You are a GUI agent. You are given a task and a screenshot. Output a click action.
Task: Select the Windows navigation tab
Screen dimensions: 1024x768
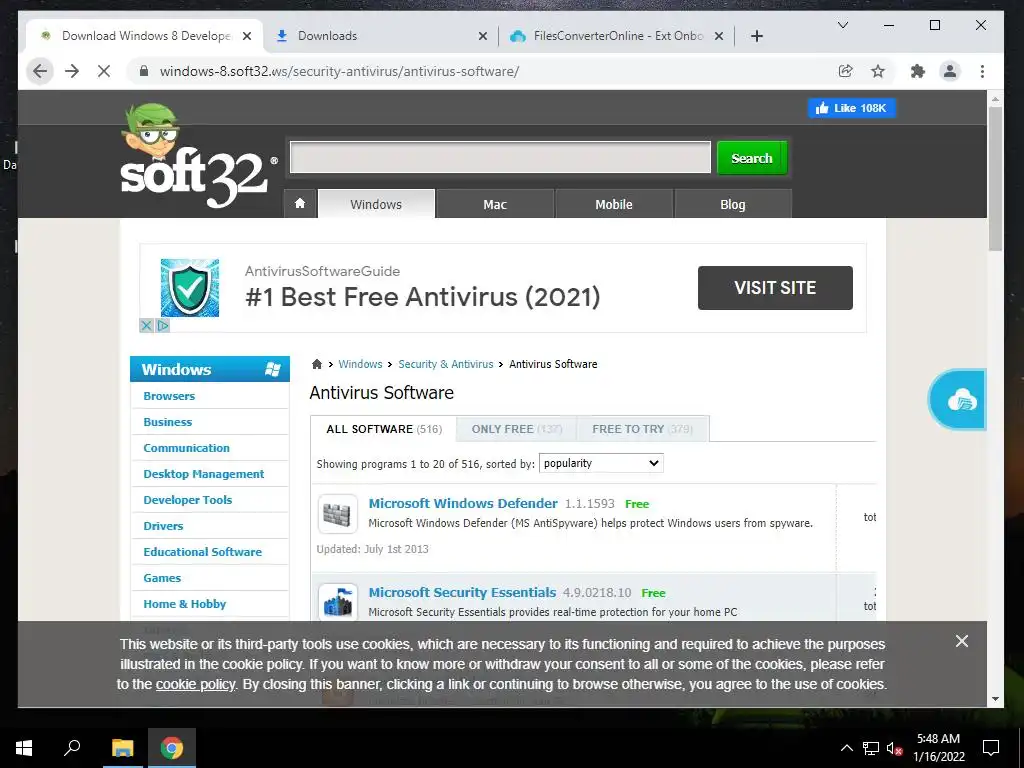pyautogui.click(x=376, y=204)
